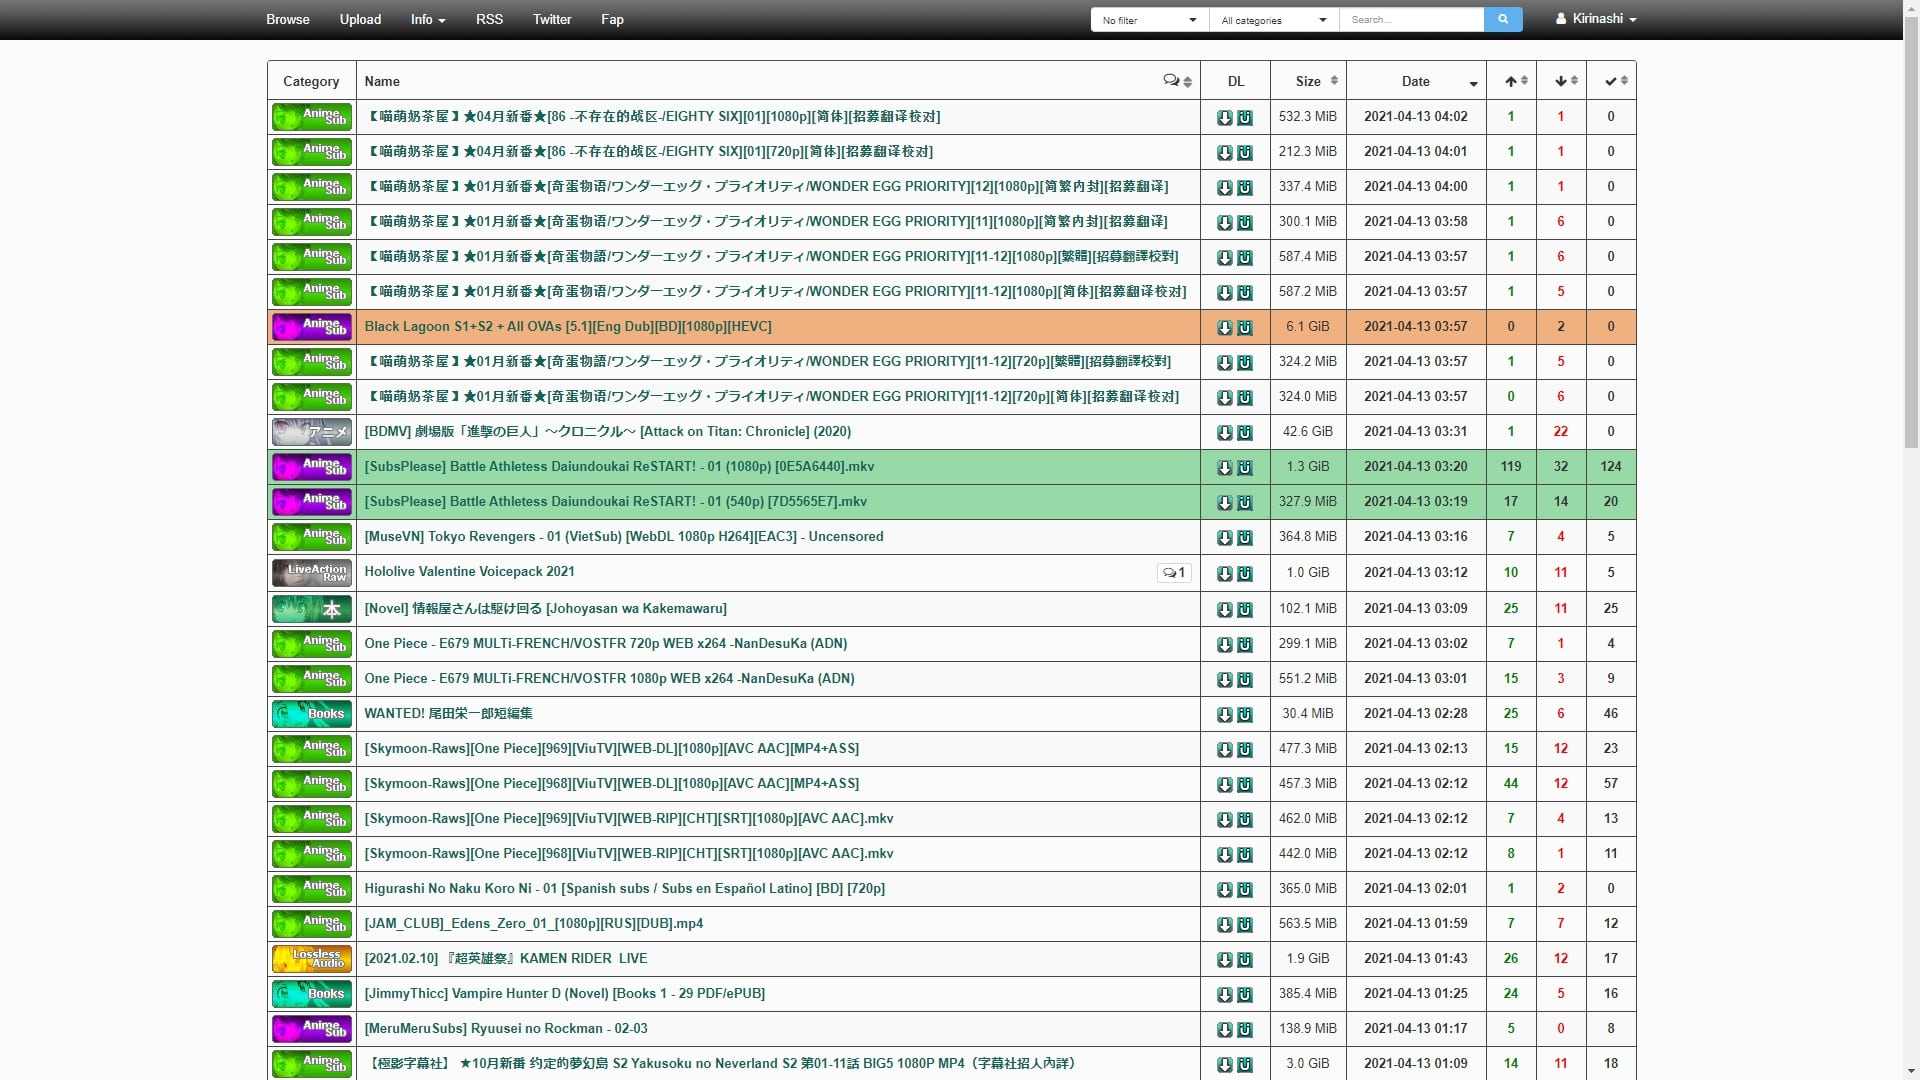Download torrent file for Black Lagoon S1+S2

(1224, 328)
